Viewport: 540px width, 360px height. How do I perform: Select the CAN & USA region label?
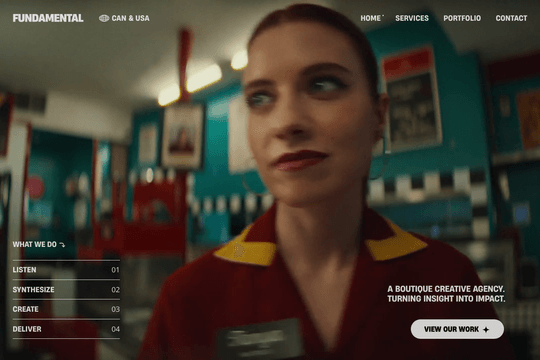tap(131, 18)
